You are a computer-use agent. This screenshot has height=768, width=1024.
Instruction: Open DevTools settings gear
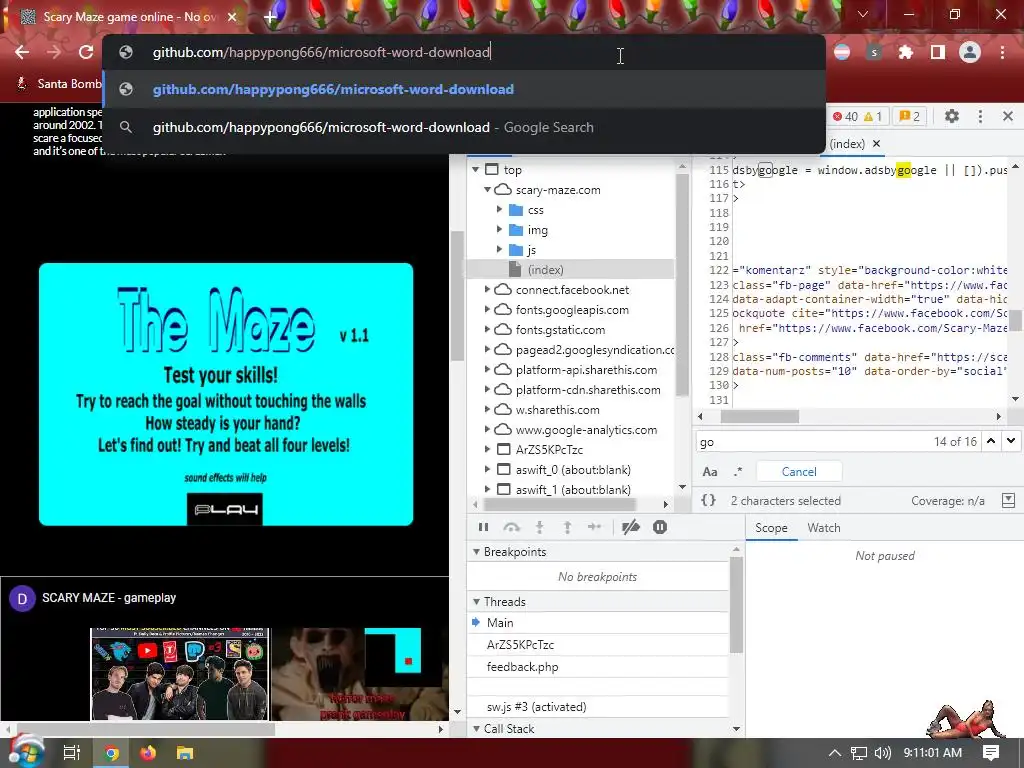[952, 116]
